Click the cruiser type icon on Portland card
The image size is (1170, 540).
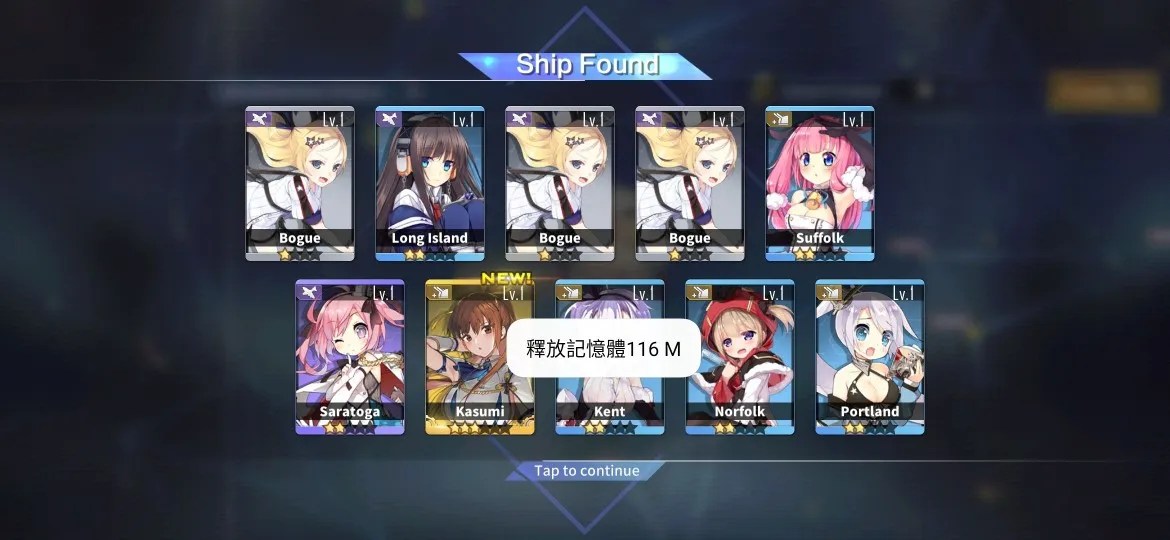(829, 291)
